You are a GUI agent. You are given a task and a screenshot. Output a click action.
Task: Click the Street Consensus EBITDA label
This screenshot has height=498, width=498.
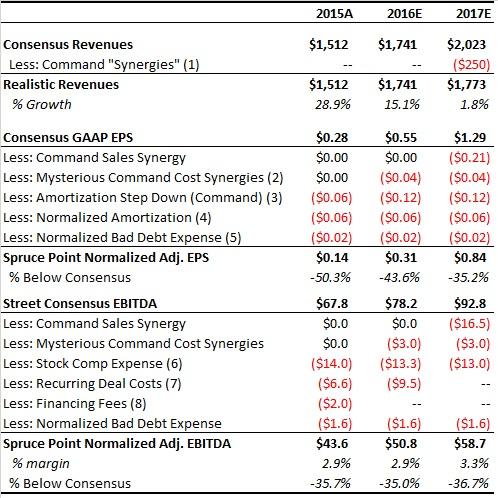pos(80,303)
